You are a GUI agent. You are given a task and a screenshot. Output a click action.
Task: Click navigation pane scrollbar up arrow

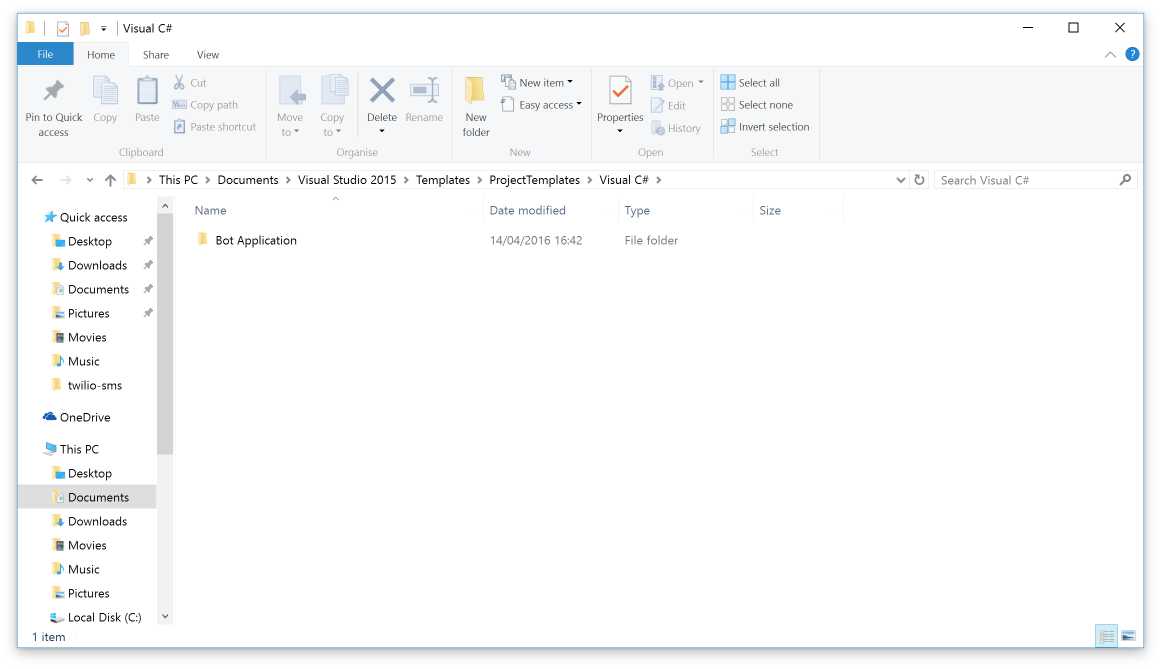tap(165, 206)
